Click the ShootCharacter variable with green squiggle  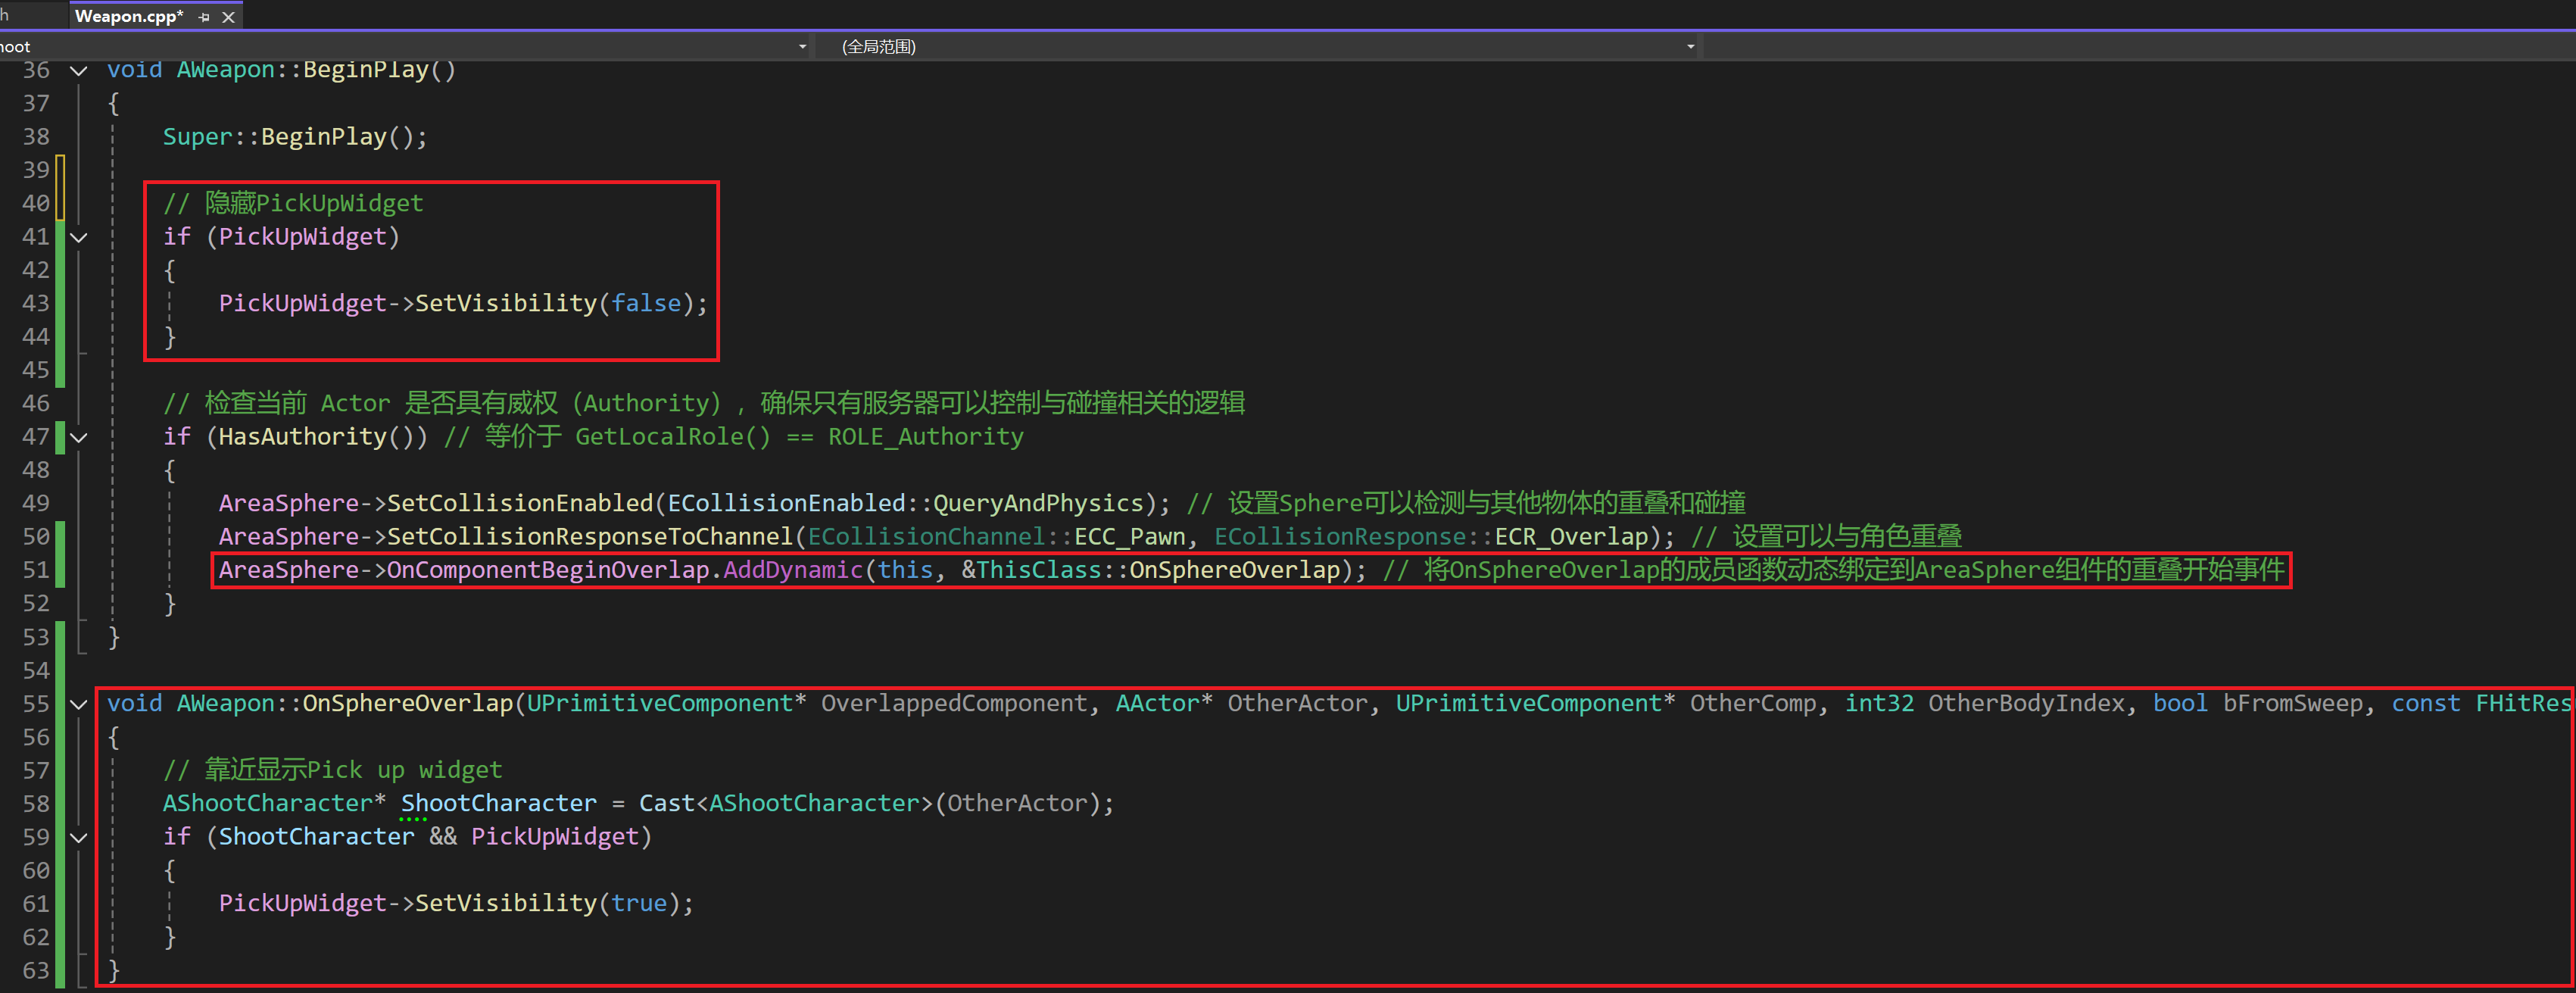coord(498,803)
